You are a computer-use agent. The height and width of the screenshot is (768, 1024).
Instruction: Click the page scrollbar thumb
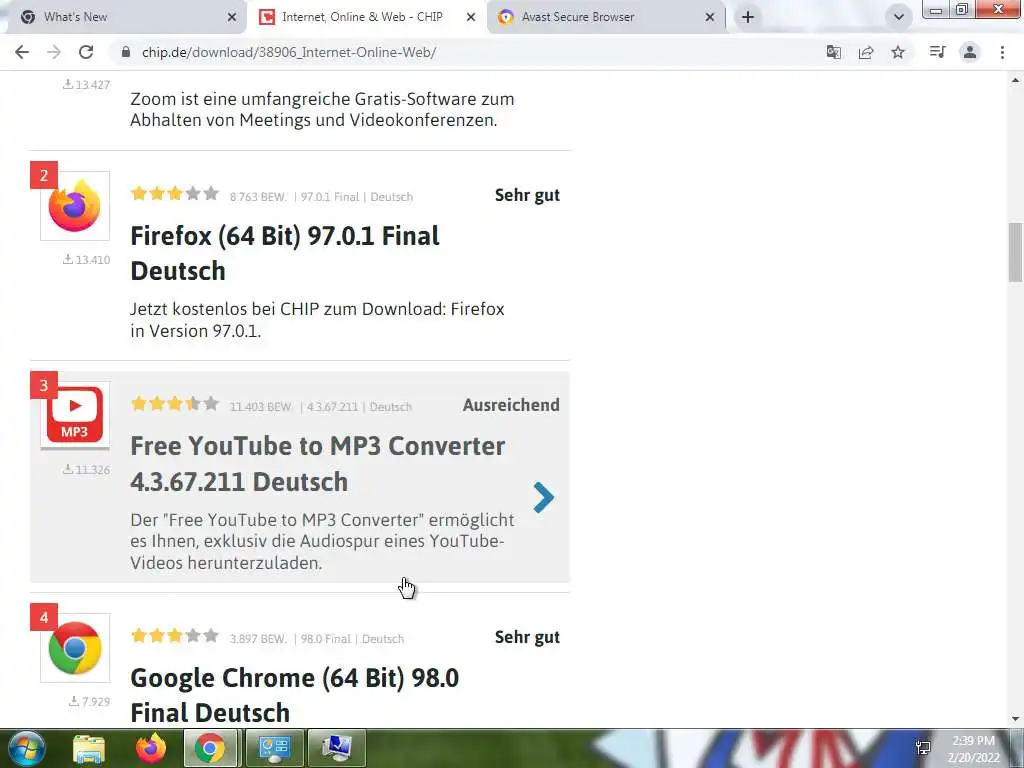click(x=1015, y=252)
